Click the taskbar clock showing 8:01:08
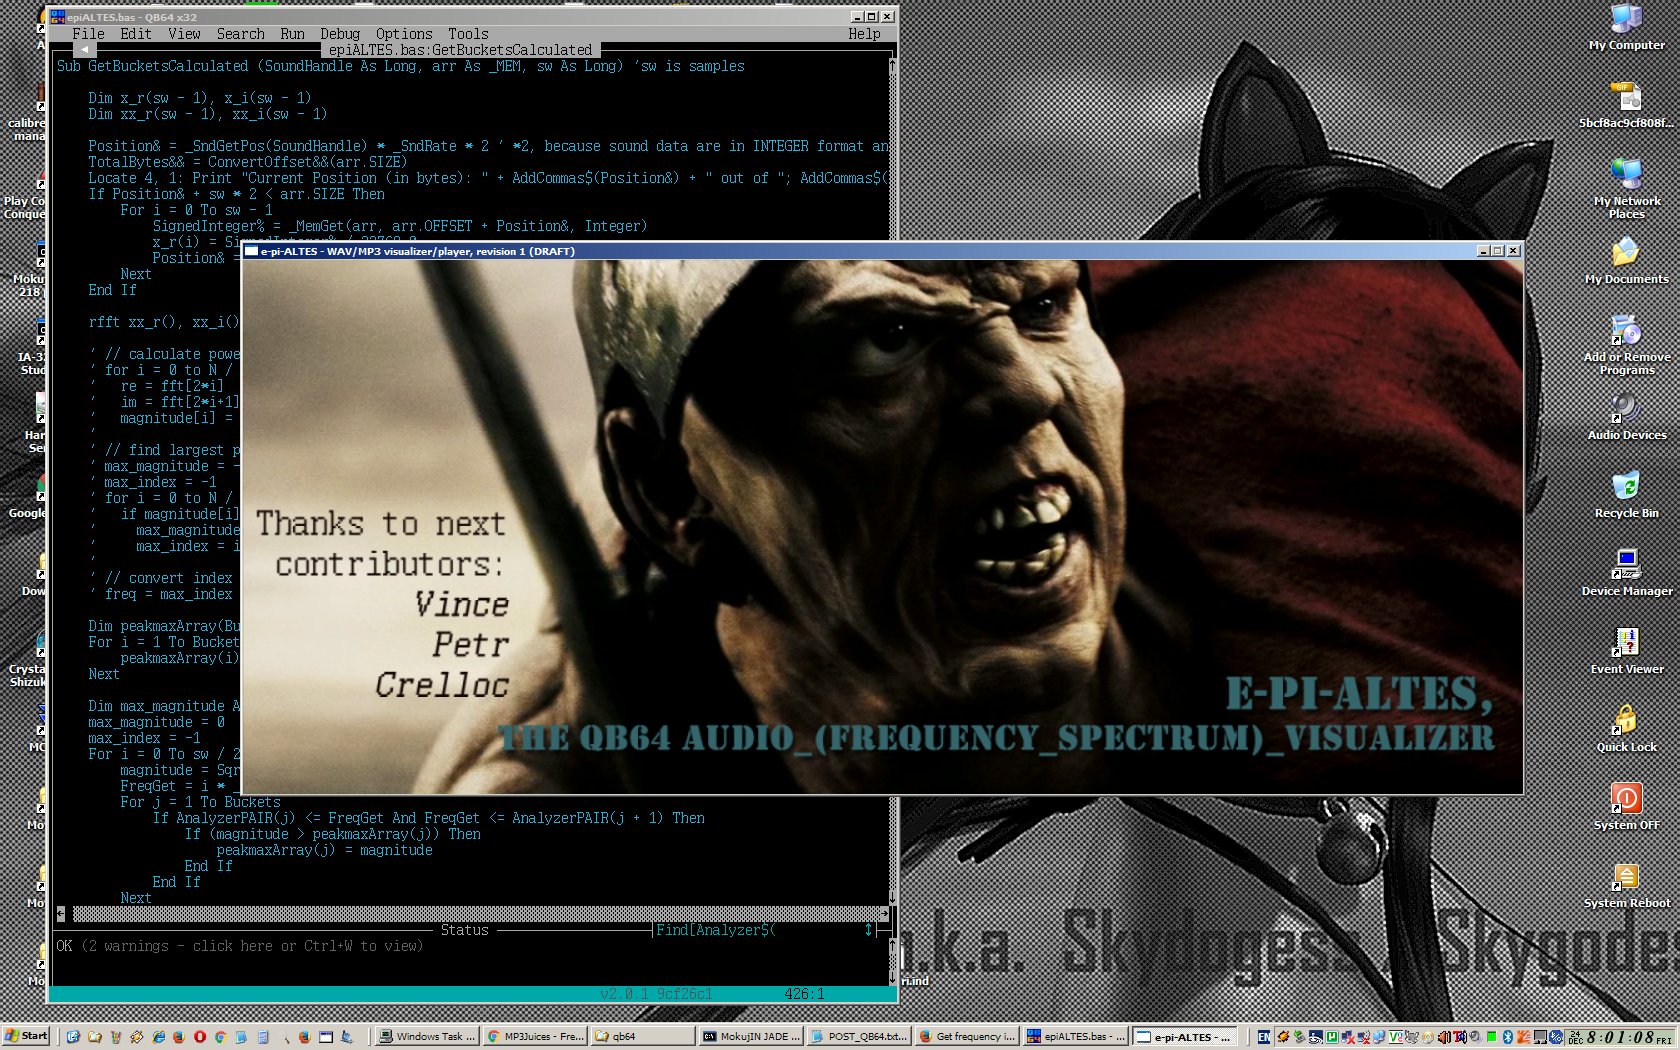1680x1050 pixels. point(1618,1037)
